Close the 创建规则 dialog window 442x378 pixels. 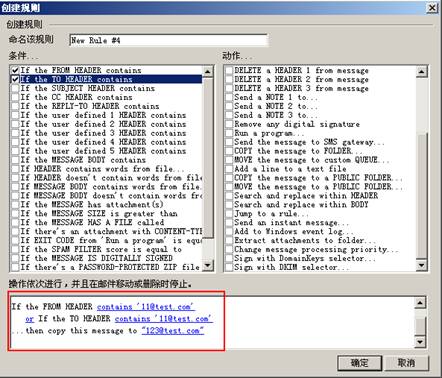pyautogui.click(x=432, y=7)
